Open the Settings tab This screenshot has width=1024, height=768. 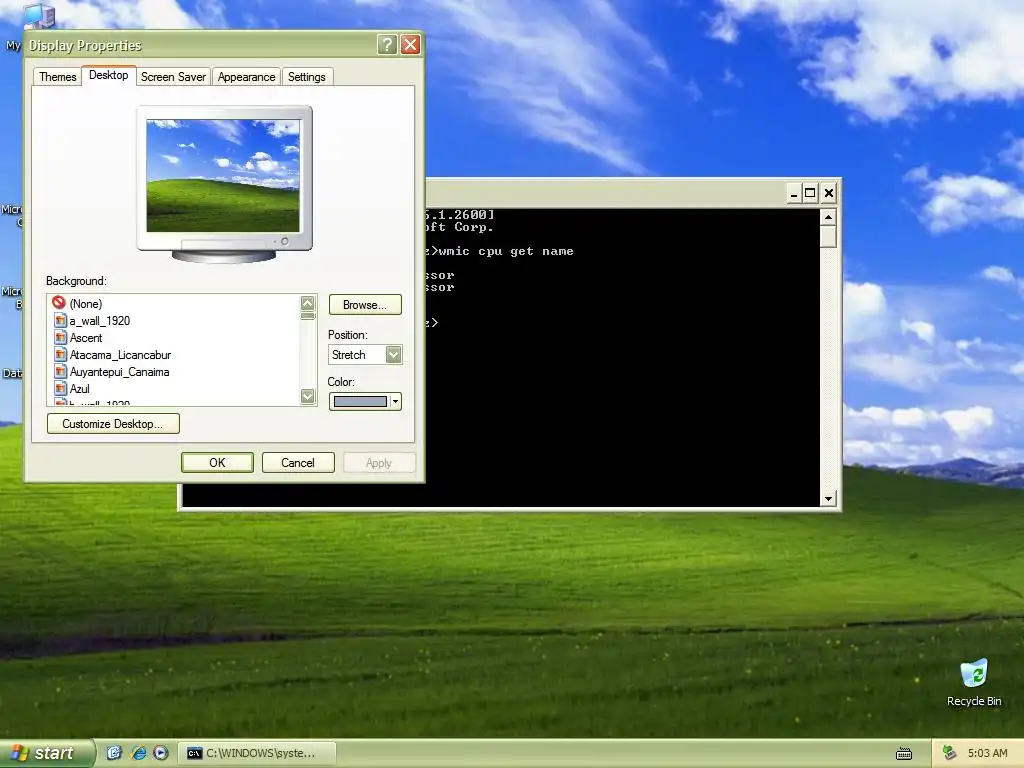click(x=306, y=76)
